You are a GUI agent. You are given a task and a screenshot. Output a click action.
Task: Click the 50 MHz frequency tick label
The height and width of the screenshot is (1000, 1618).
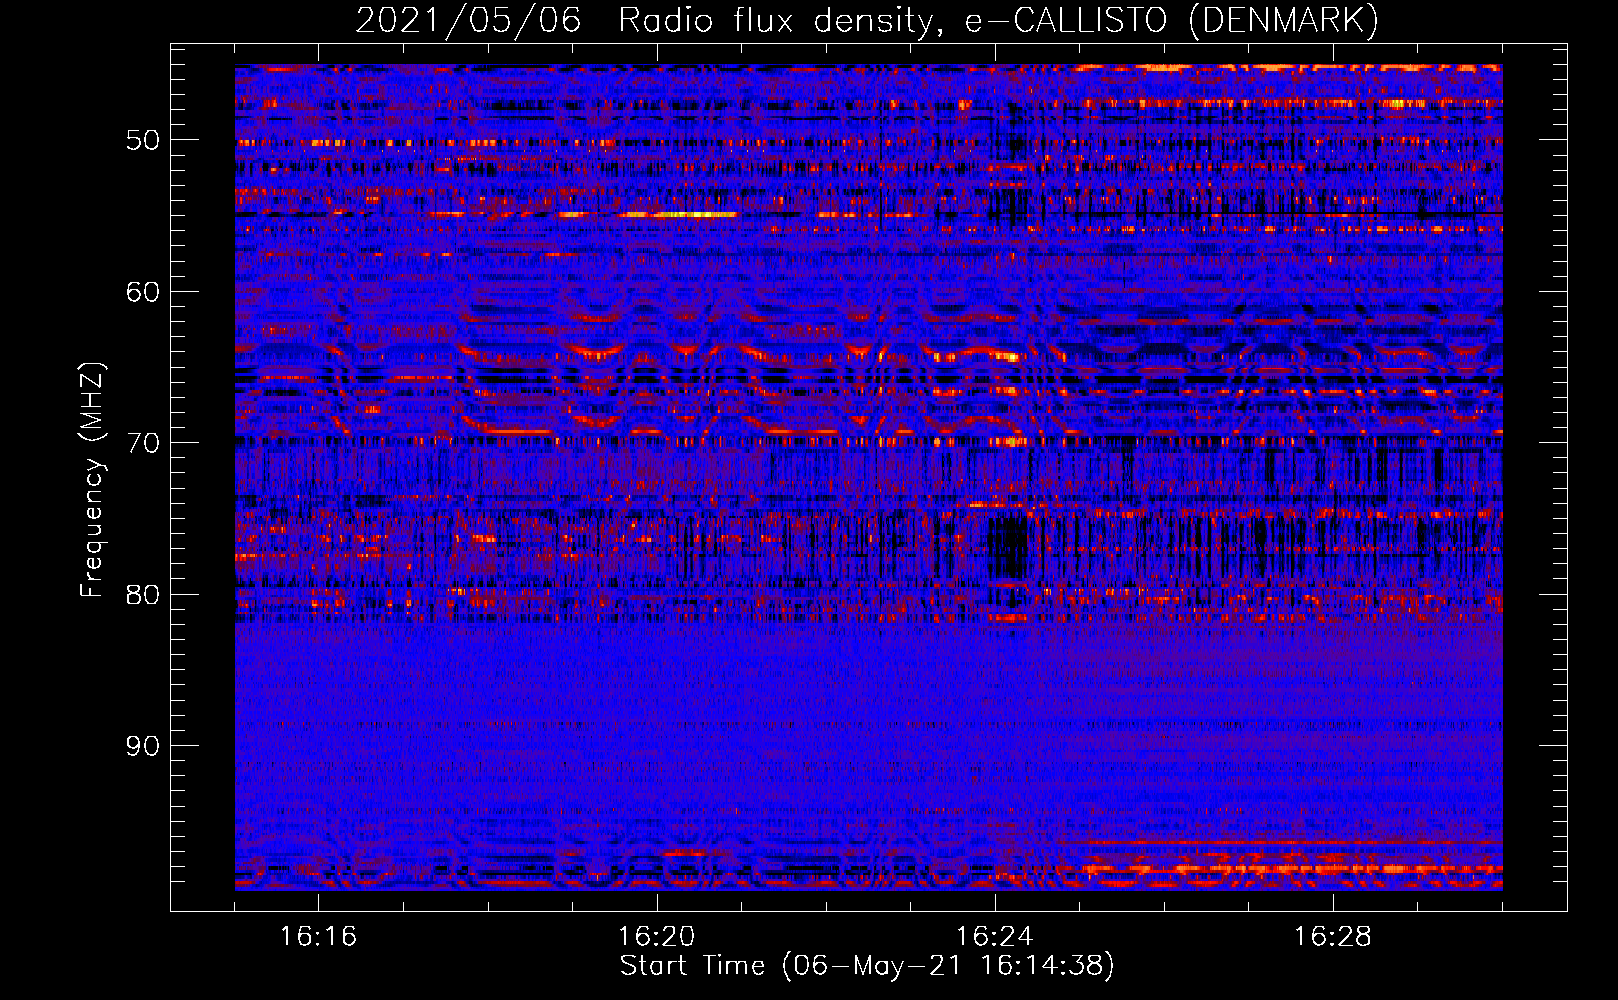pos(142,140)
